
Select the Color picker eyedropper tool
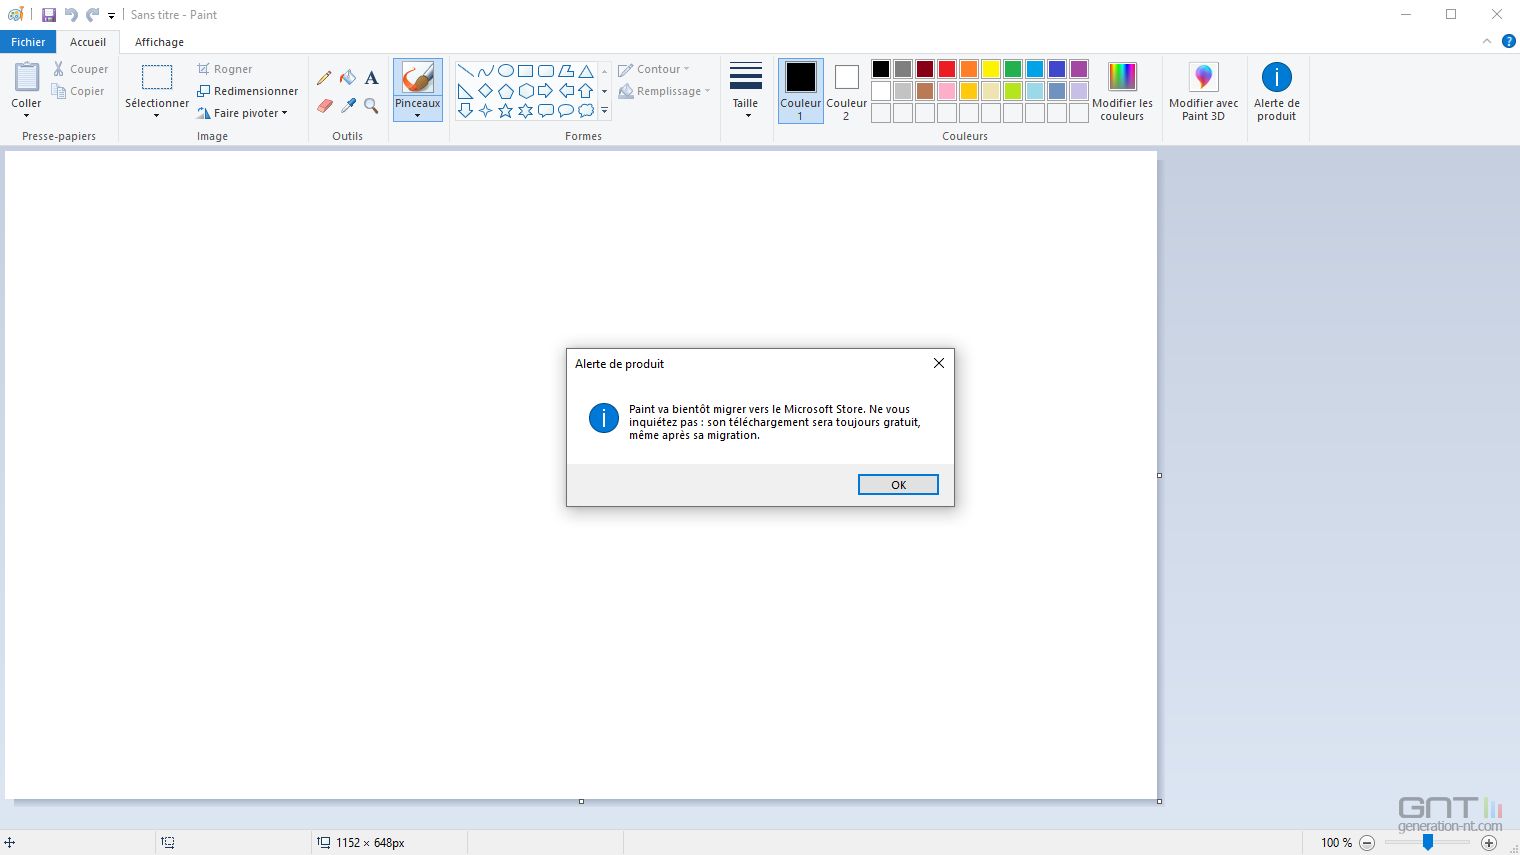pyautogui.click(x=348, y=105)
